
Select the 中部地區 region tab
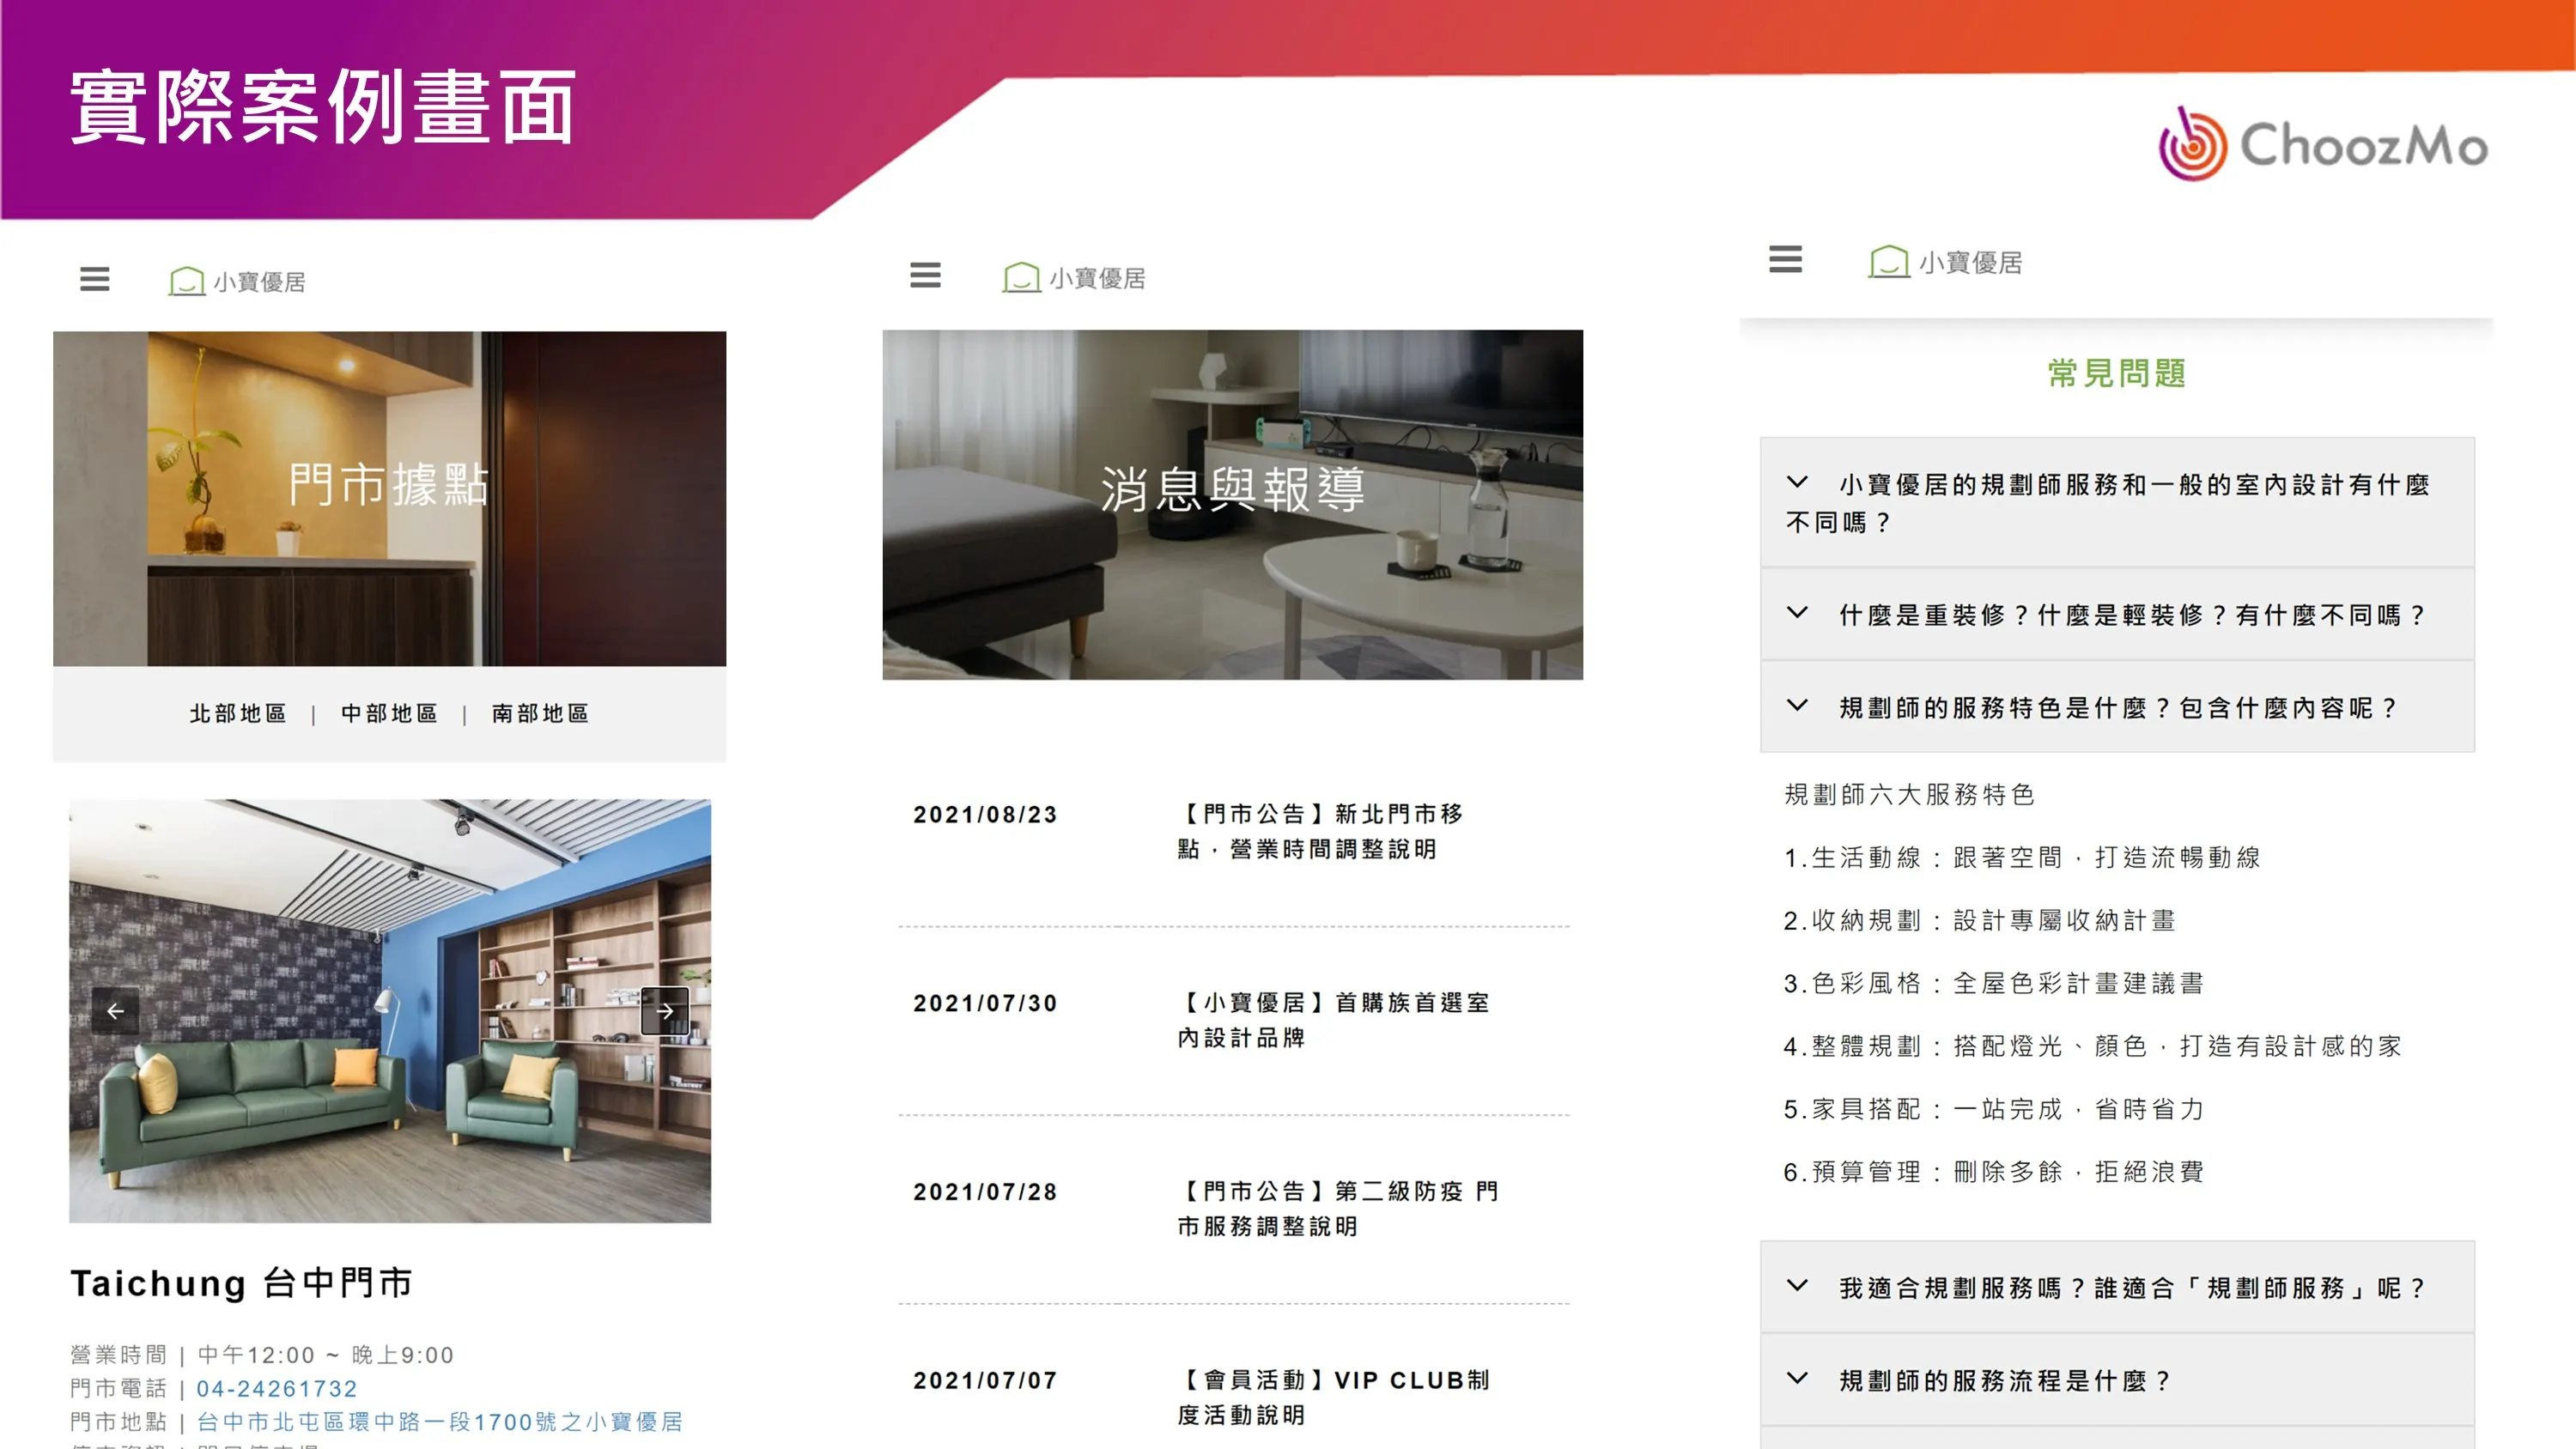click(x=389, y=713)
